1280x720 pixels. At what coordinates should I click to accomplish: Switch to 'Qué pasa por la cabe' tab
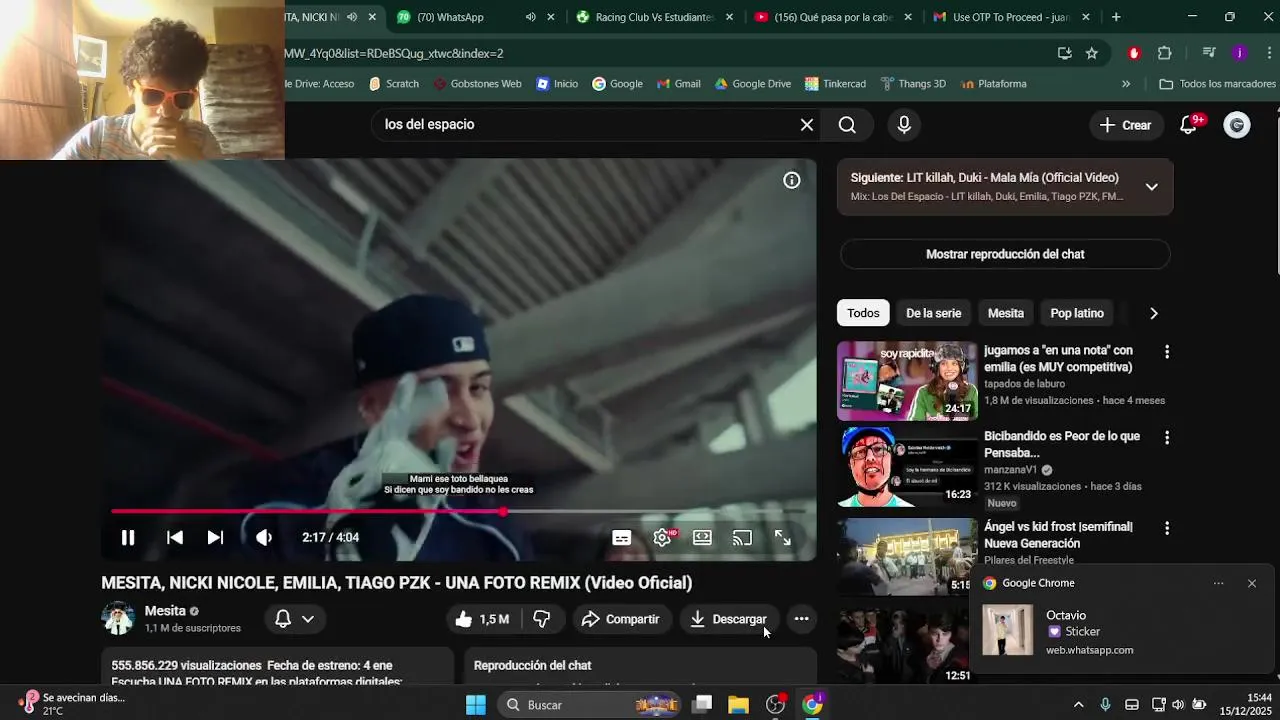coord(833,17)
